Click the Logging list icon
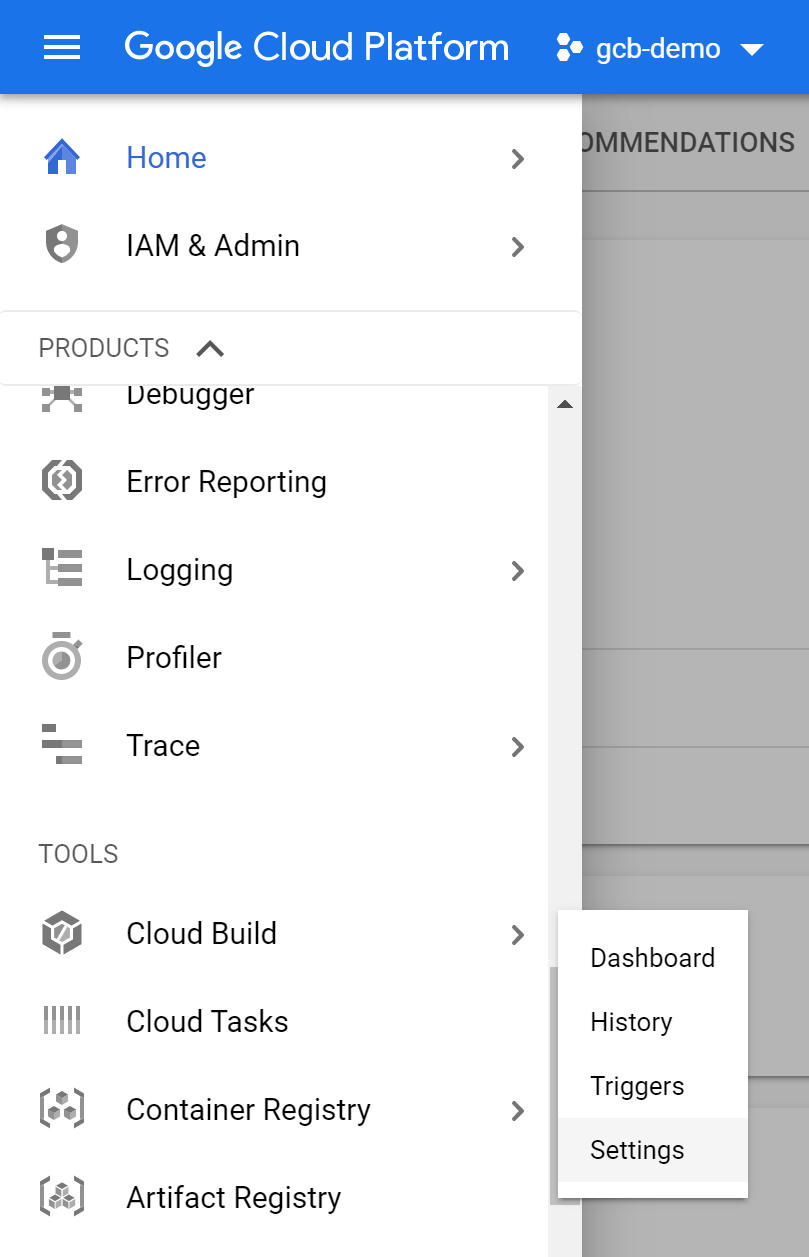809x1257 pixels. 62,570
